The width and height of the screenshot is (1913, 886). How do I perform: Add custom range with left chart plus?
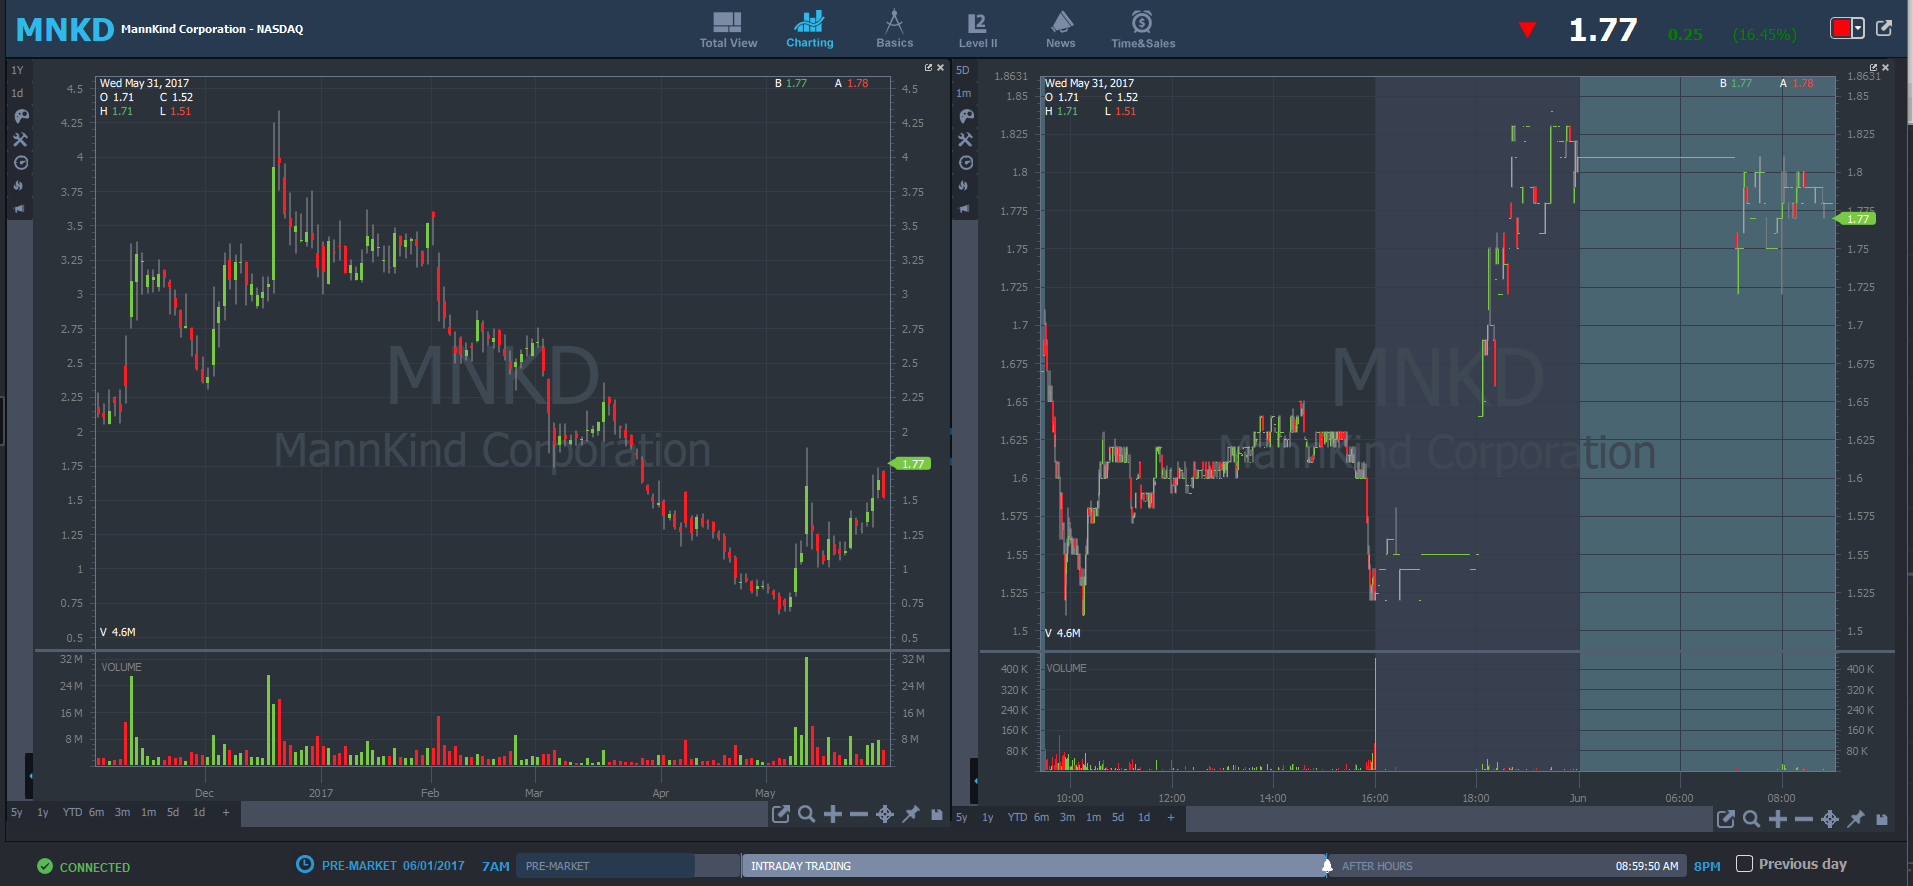point(226,813)
